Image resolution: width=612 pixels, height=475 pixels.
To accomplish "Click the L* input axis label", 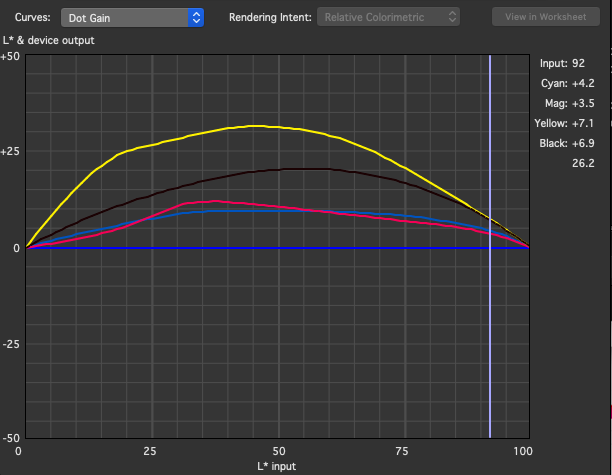I will tap(277, 466).
